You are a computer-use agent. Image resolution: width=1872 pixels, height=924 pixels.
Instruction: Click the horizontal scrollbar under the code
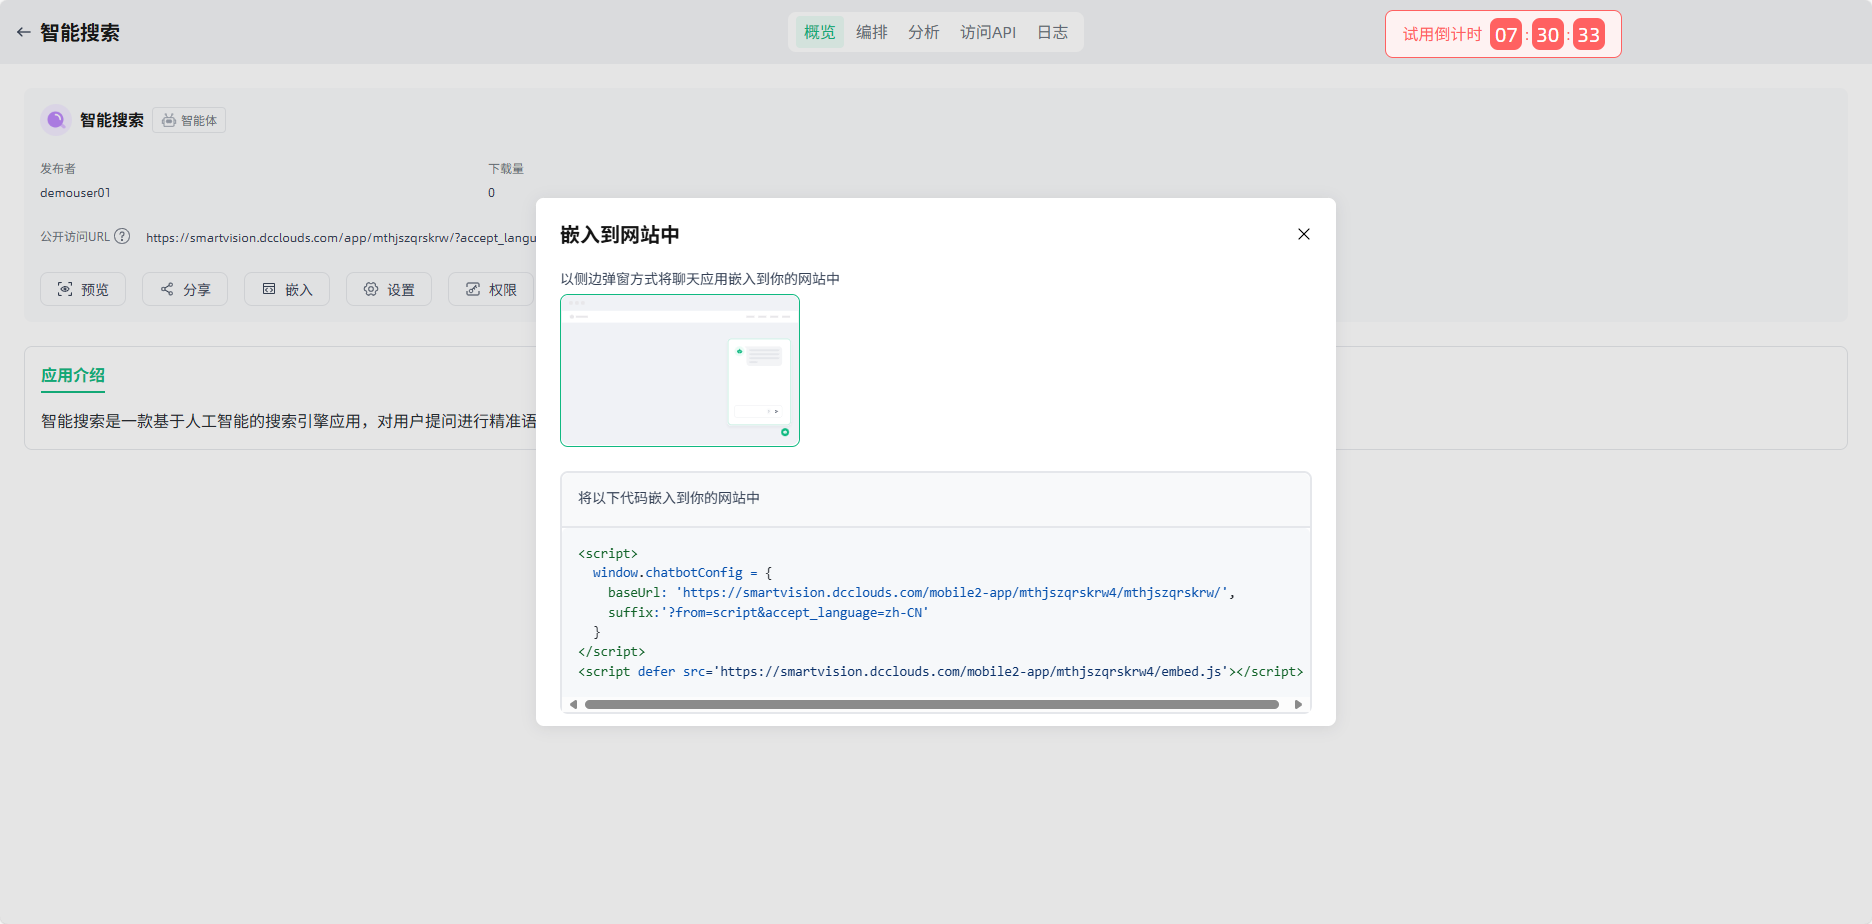(x=932, y=704)
